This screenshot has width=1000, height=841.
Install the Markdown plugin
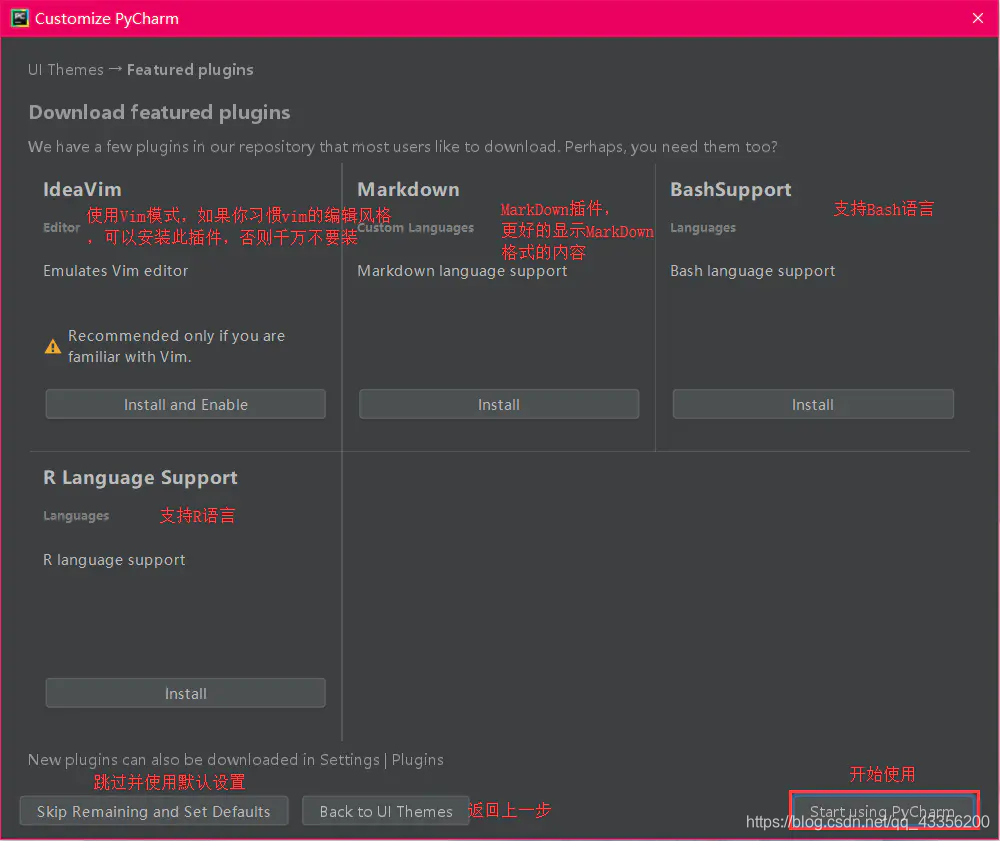tap(499, 404)
